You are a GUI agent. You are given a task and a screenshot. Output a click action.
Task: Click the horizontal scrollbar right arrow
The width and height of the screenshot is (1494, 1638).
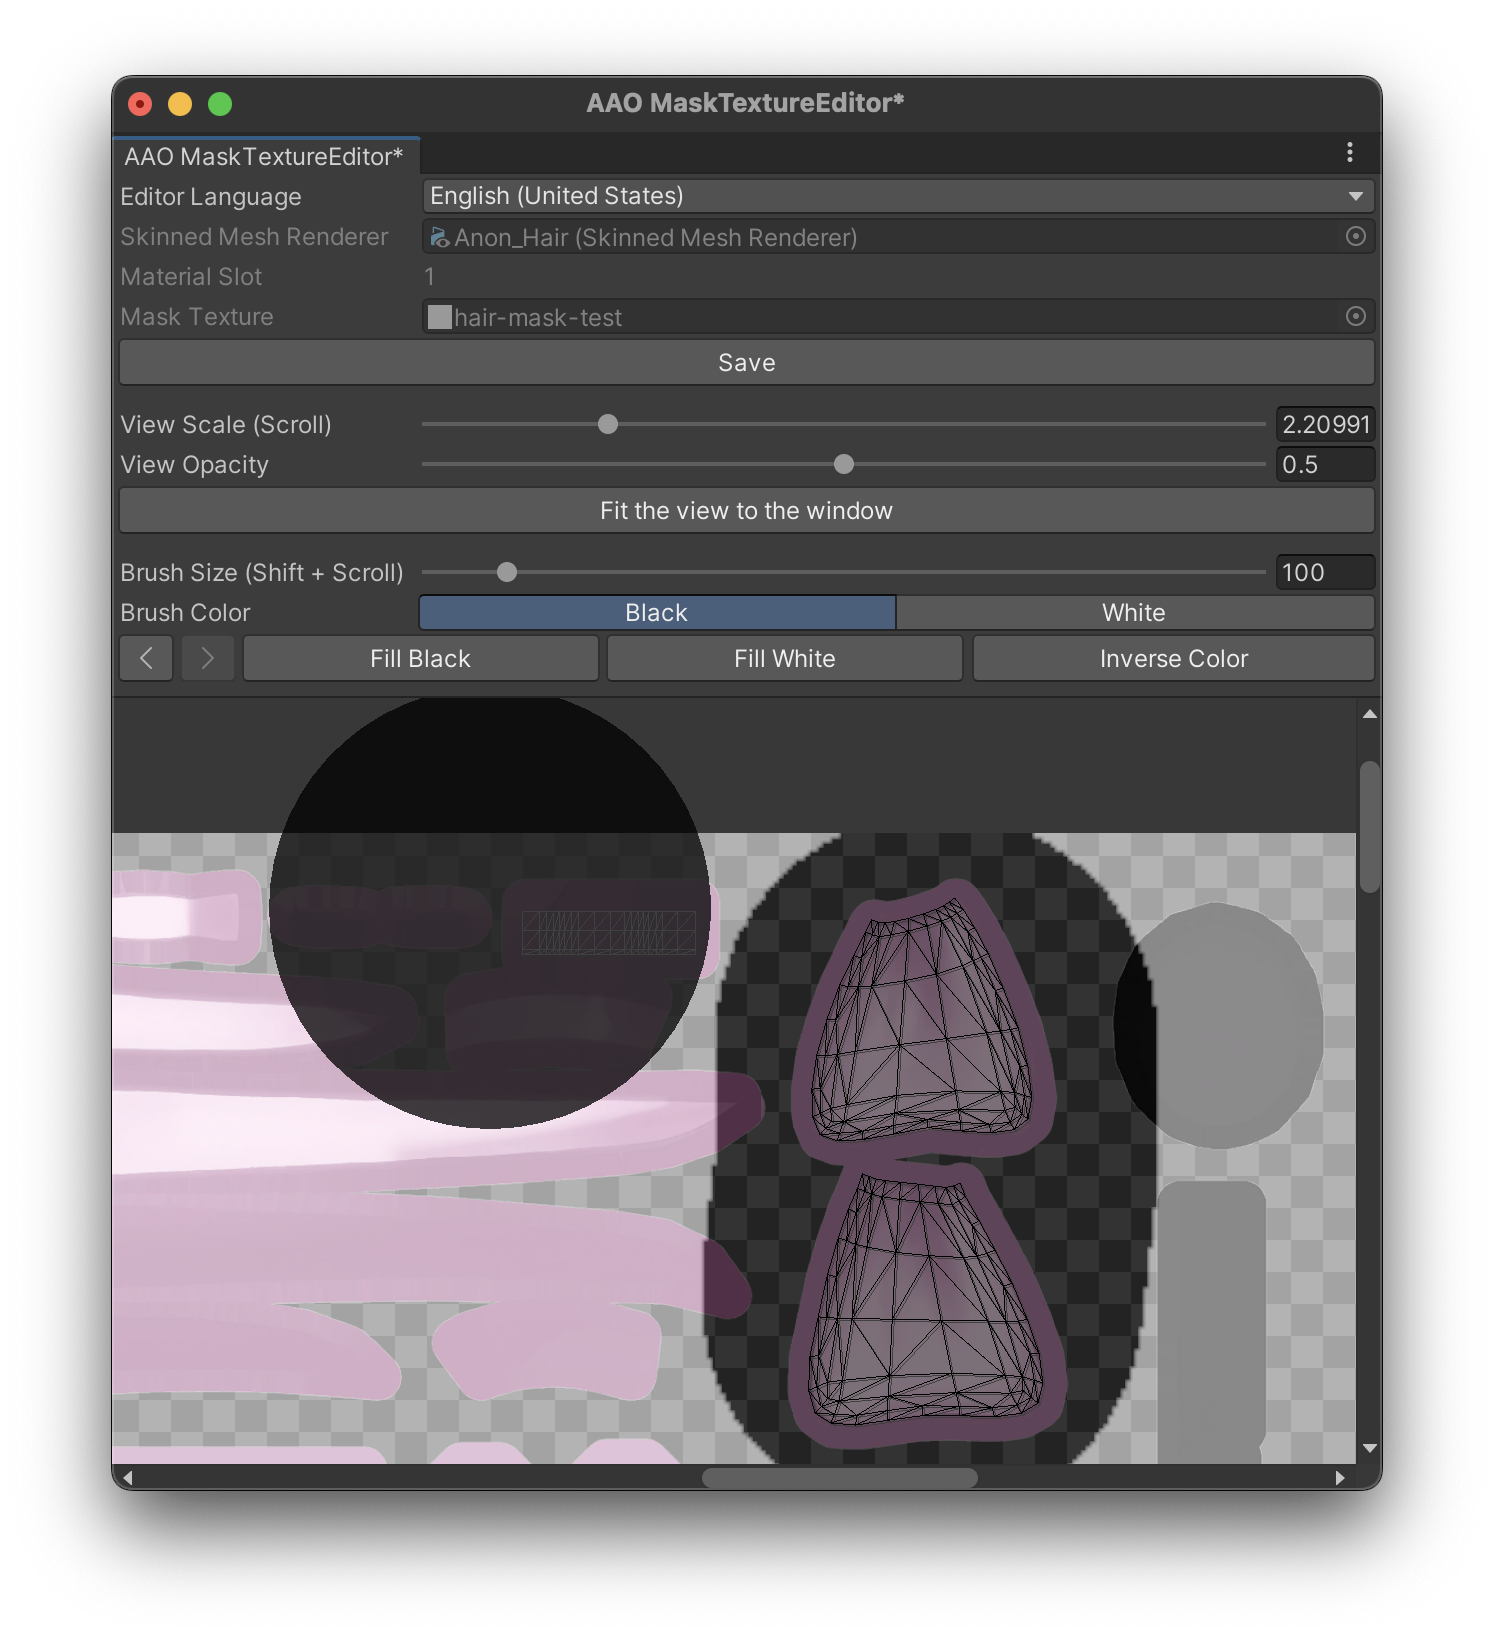pyautogui.click(x=1340, y=1477)
